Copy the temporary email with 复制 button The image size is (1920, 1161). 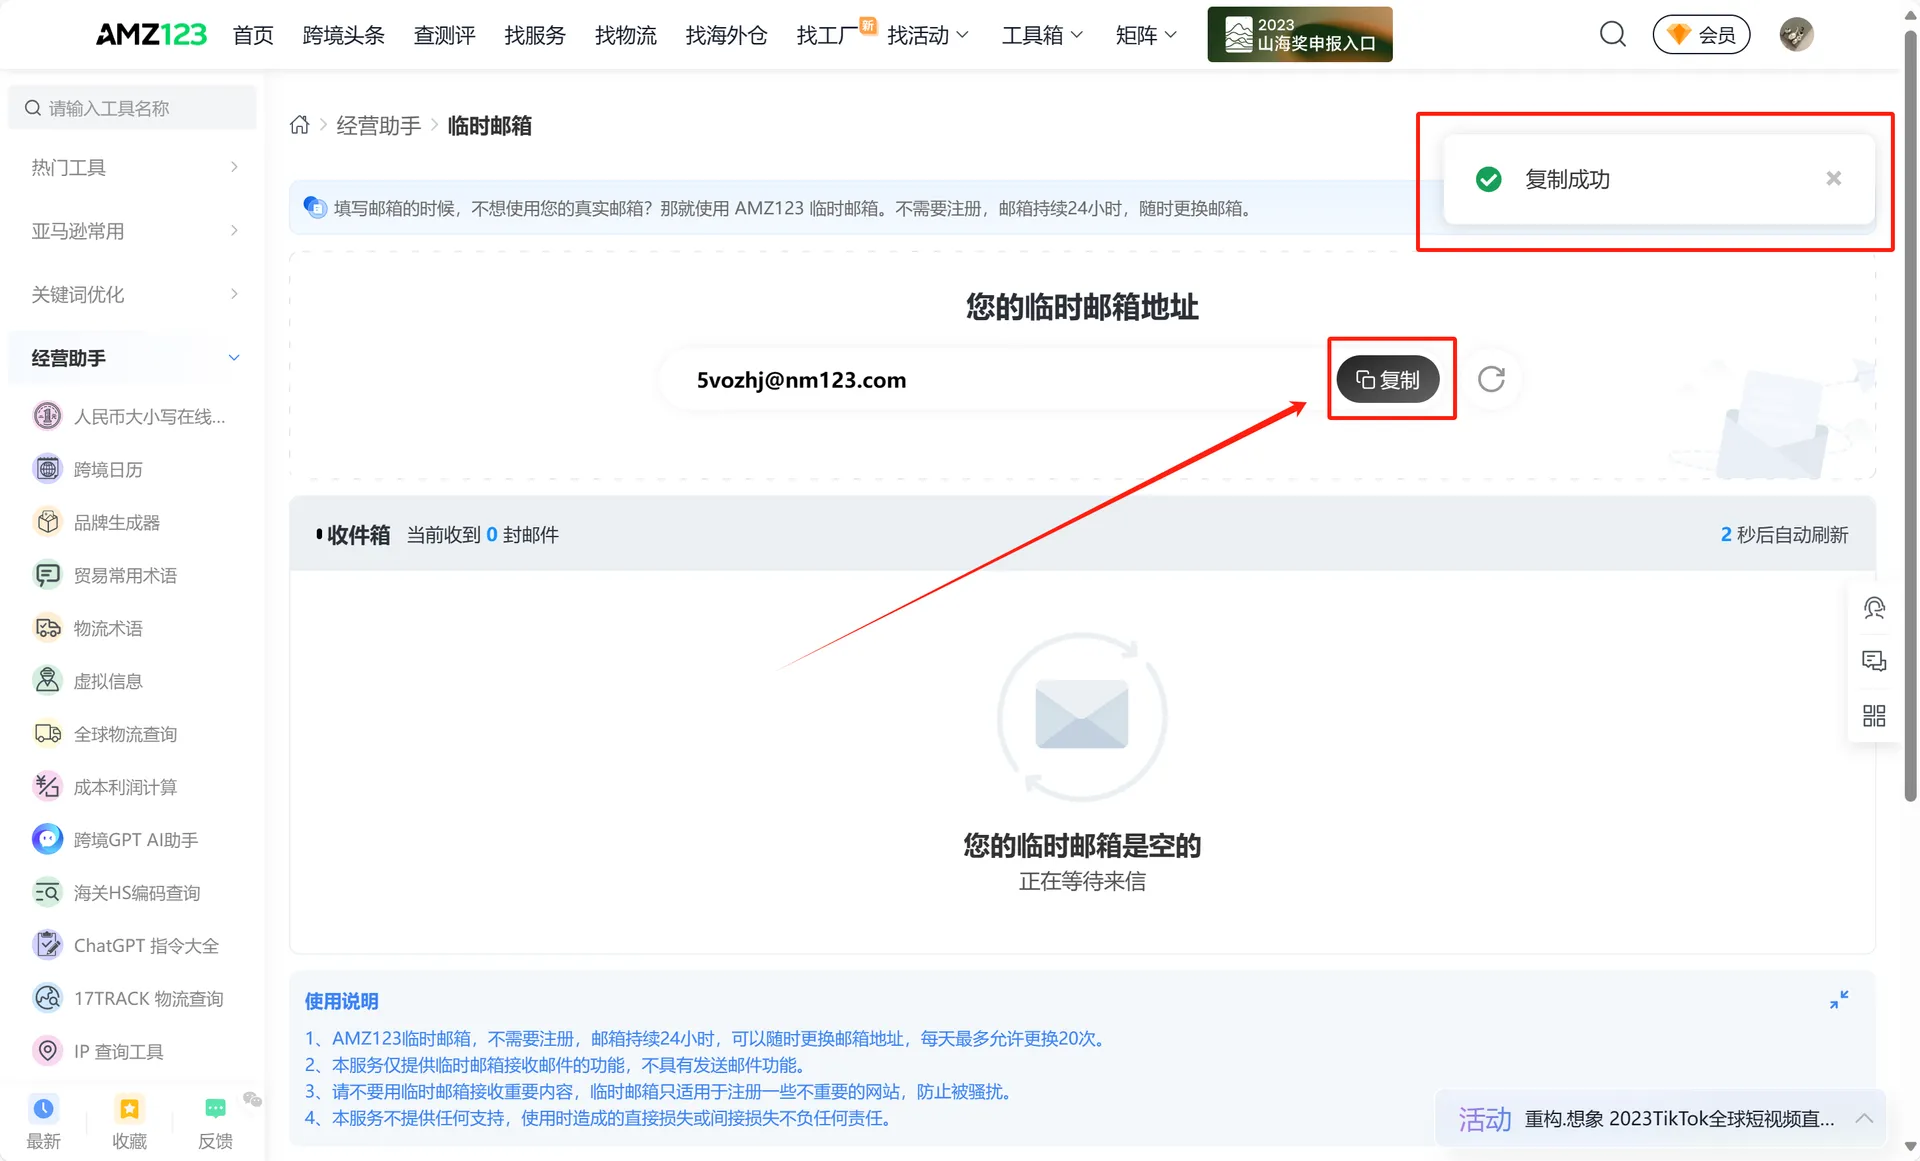click(1388, 379)
